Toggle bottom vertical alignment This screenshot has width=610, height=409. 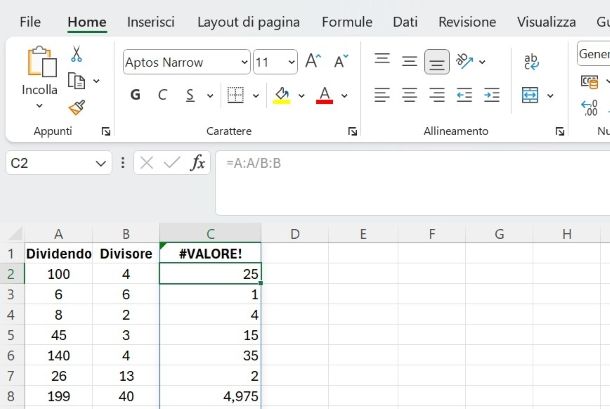tap(437, 62)
